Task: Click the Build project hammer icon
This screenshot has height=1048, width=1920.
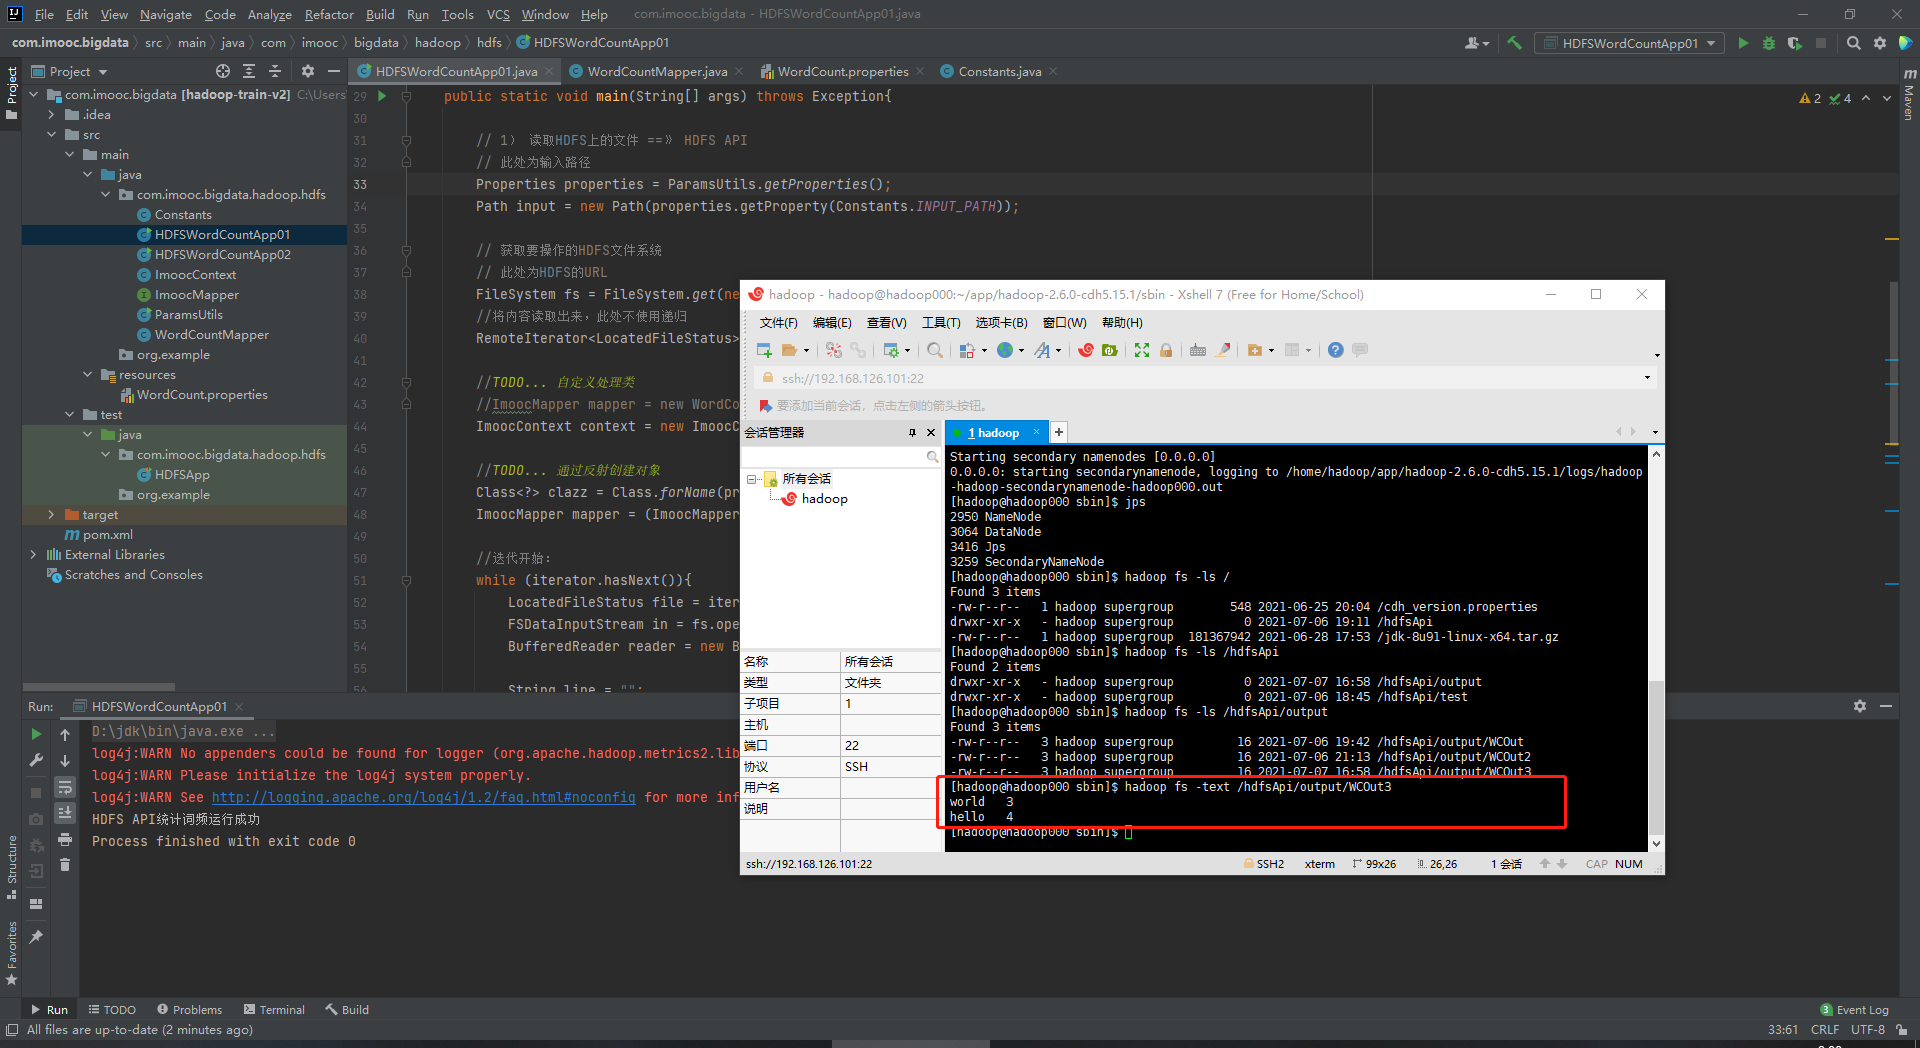Action: click(1514, 43)
